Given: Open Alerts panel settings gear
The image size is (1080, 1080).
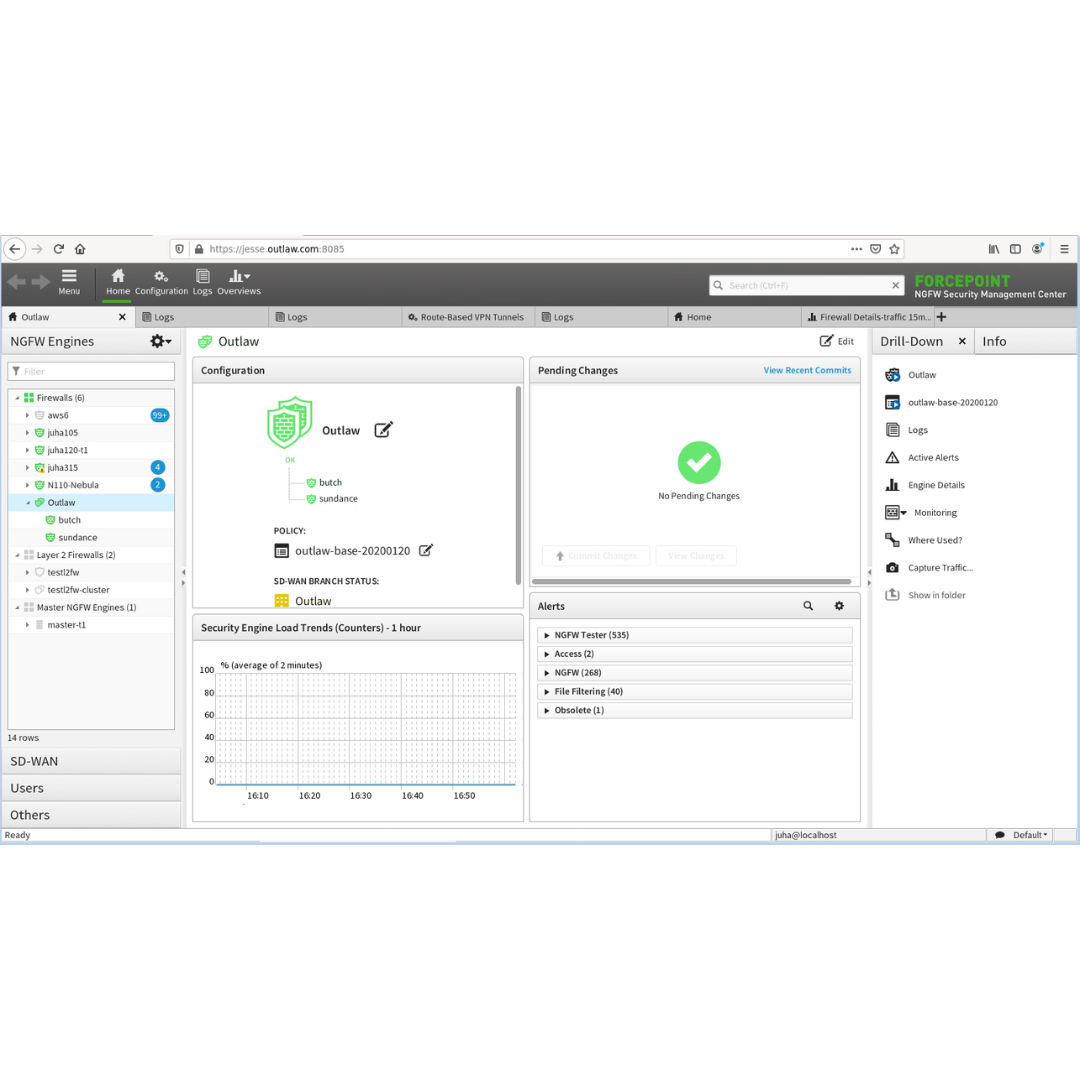Looking at the screenshot, I should 839,606.
